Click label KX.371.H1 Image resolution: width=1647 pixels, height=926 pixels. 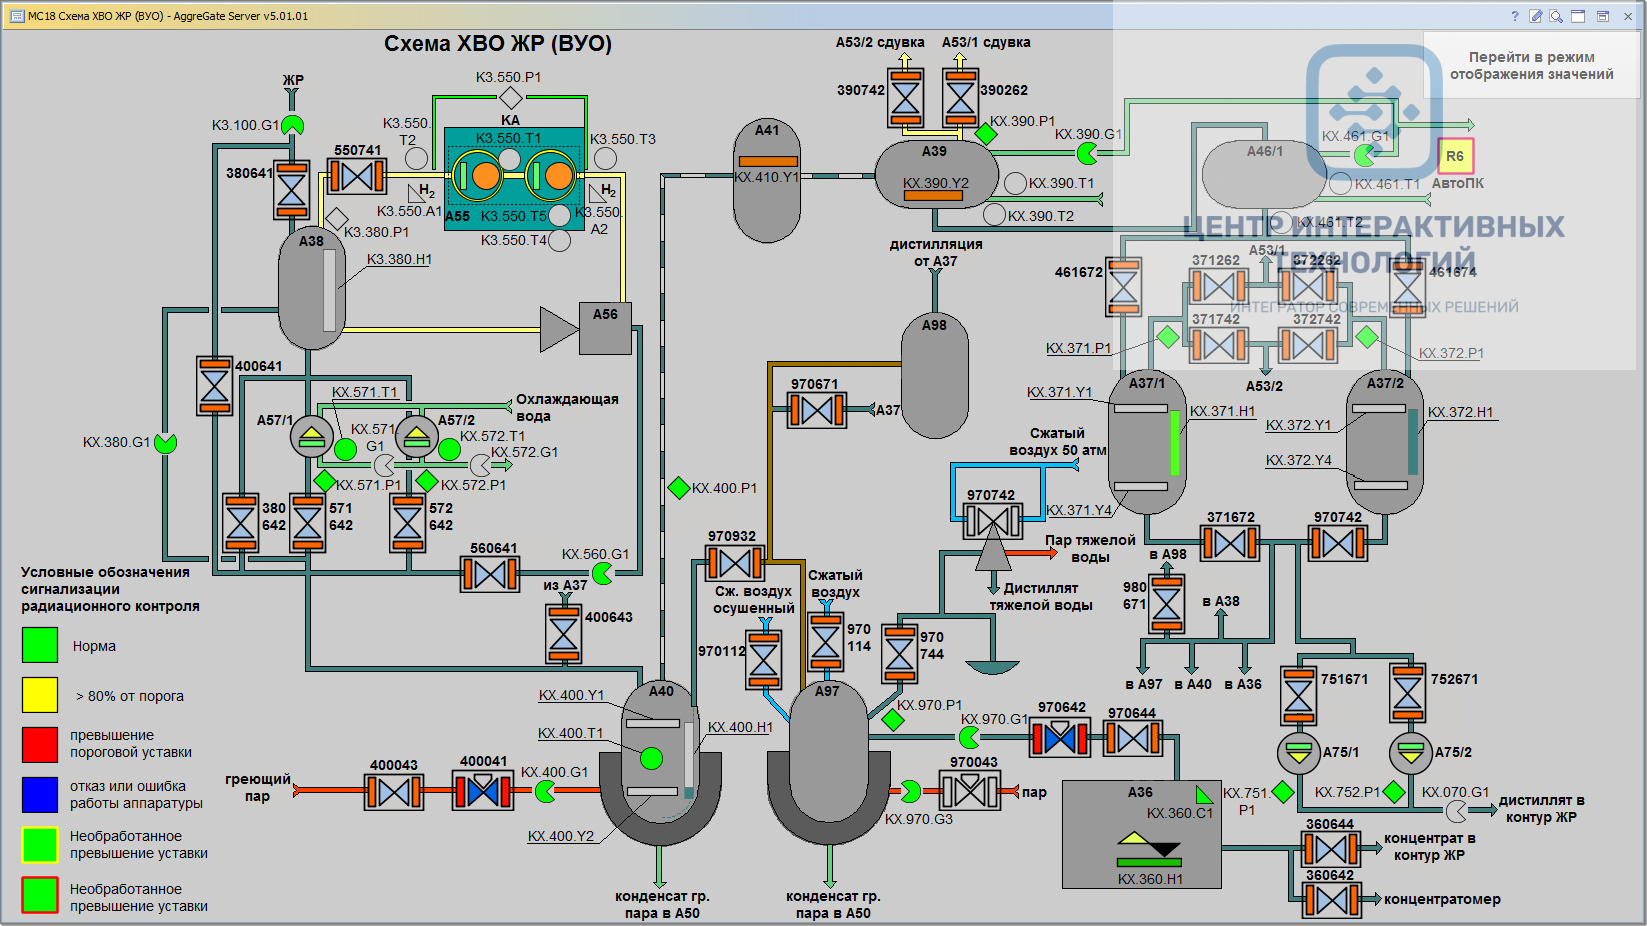pyautogui.click(x=1222, y=411)
